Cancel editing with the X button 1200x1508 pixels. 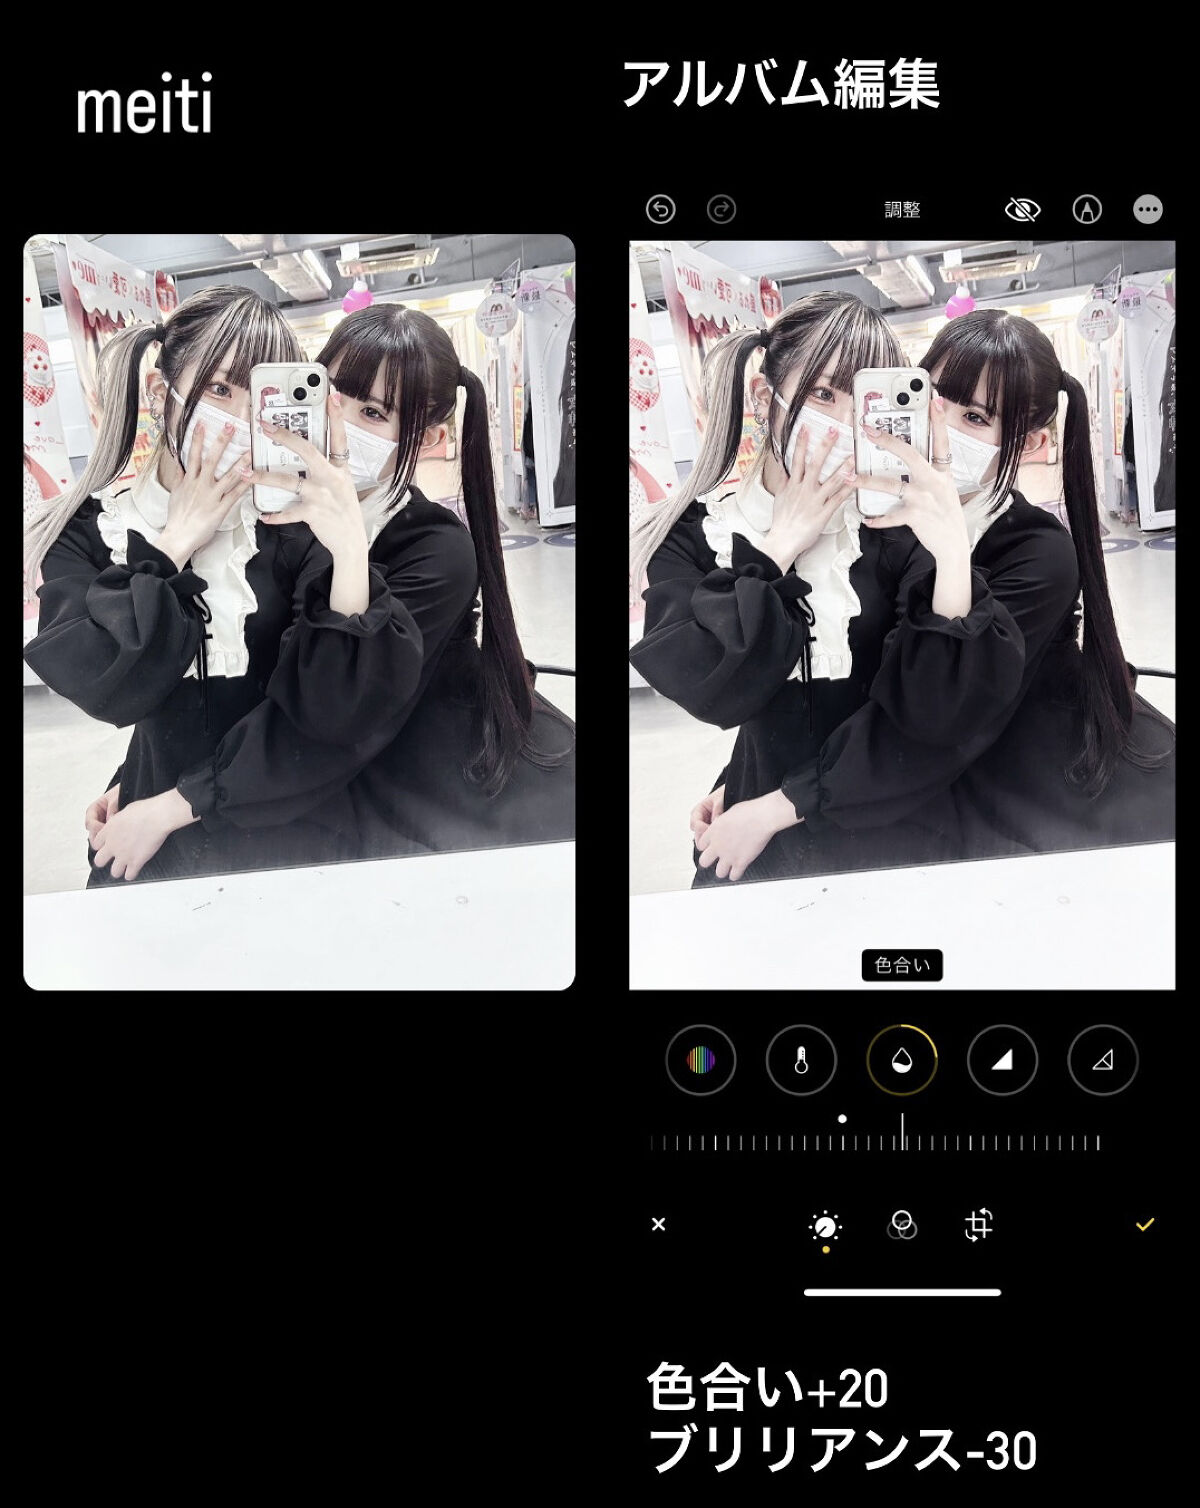click(x=658, y=1224)
